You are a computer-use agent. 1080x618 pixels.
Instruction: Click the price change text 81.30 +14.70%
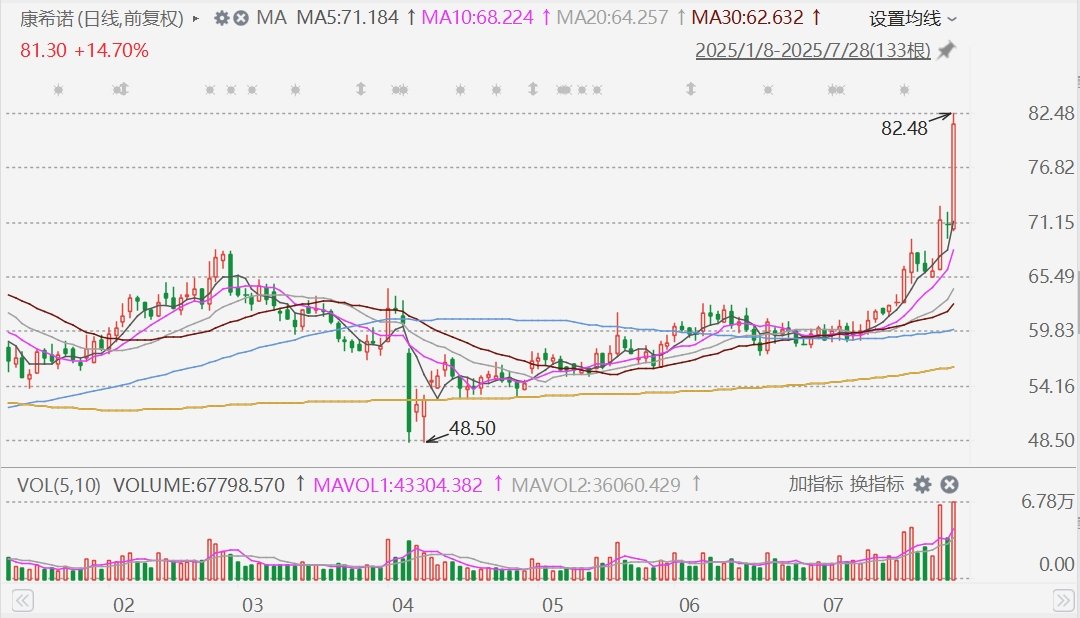pyautogui.click(x=84, y=50)
